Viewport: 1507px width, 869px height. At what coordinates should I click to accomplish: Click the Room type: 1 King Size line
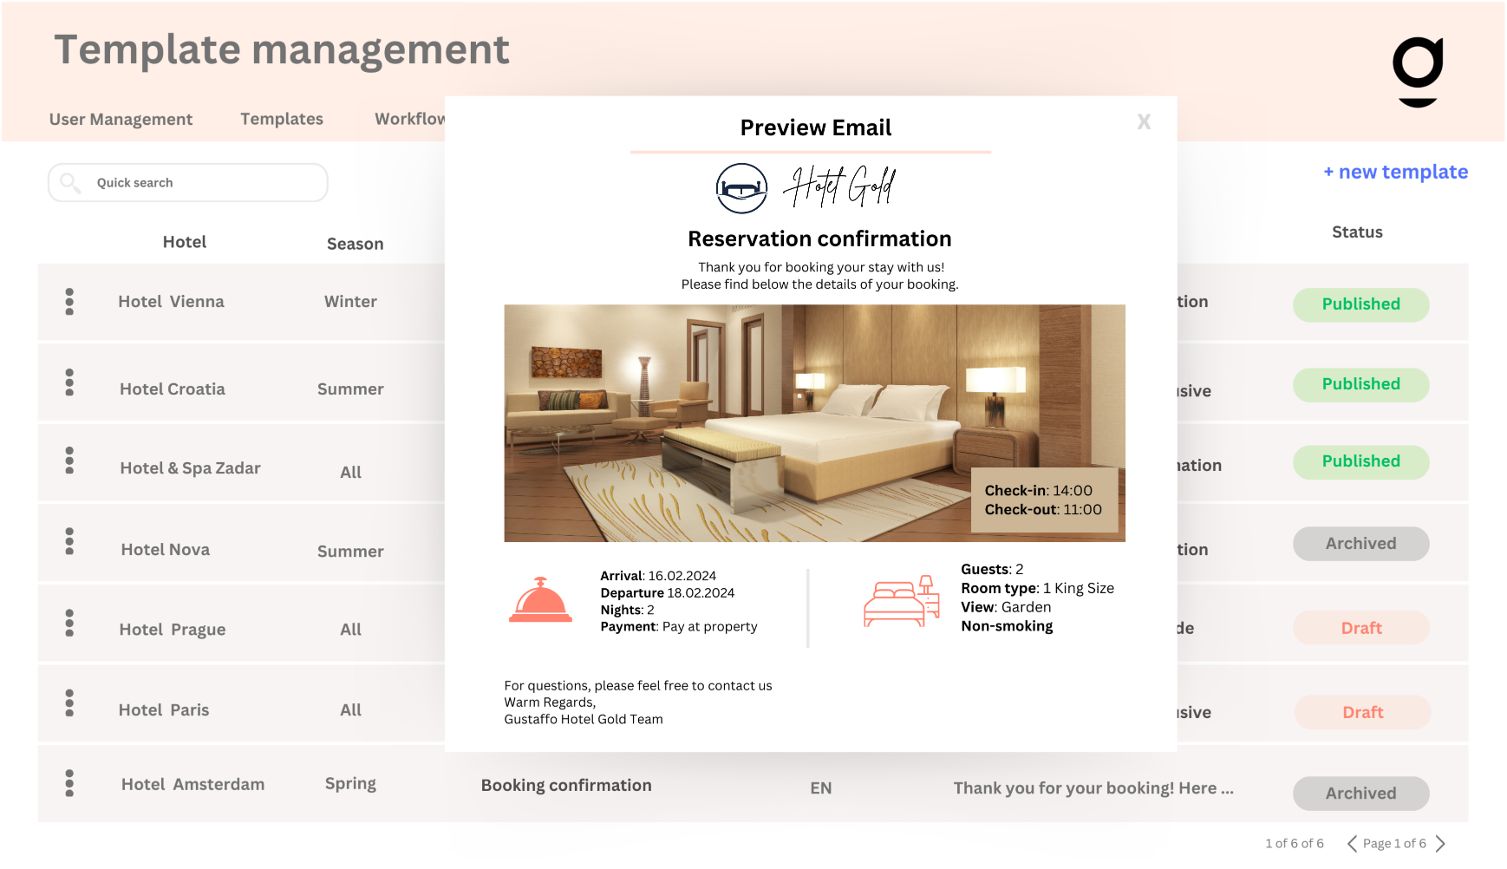tap(1037, 588)
